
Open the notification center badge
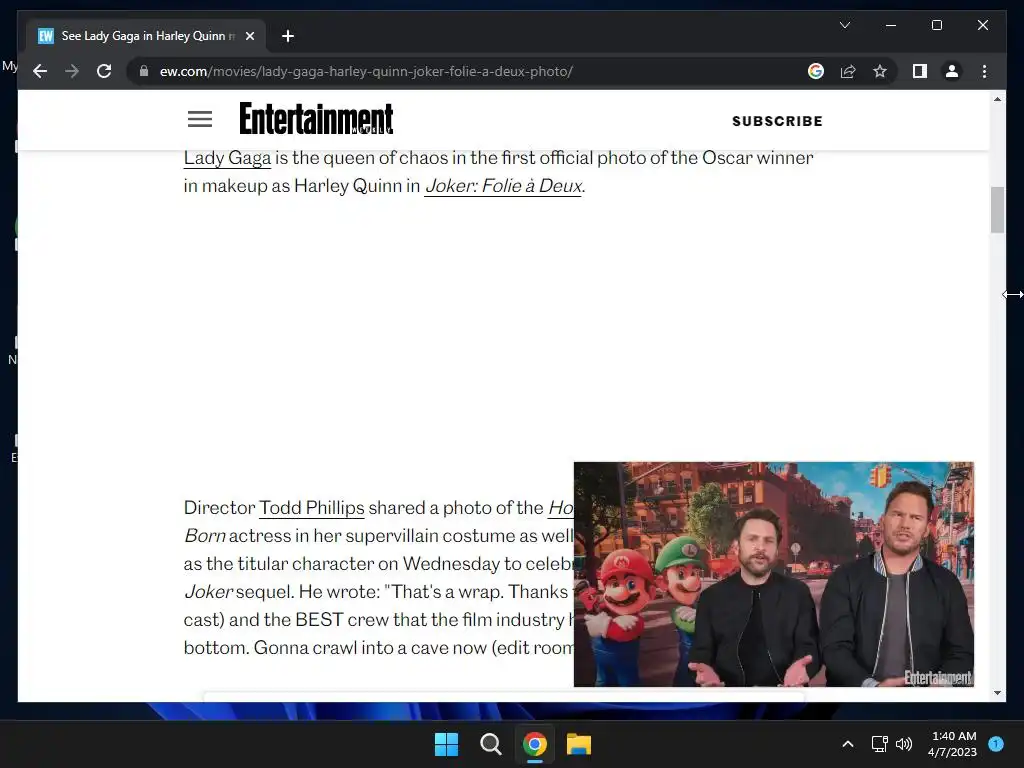coord(996,744)
